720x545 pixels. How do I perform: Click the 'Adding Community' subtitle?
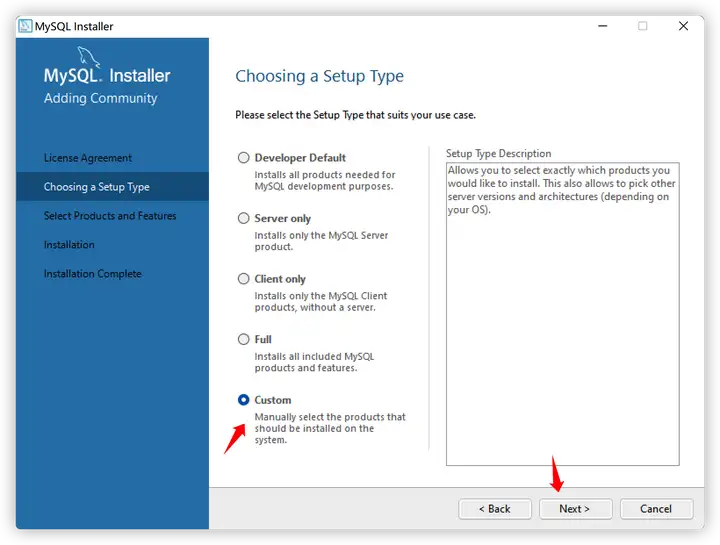(101, 98)
